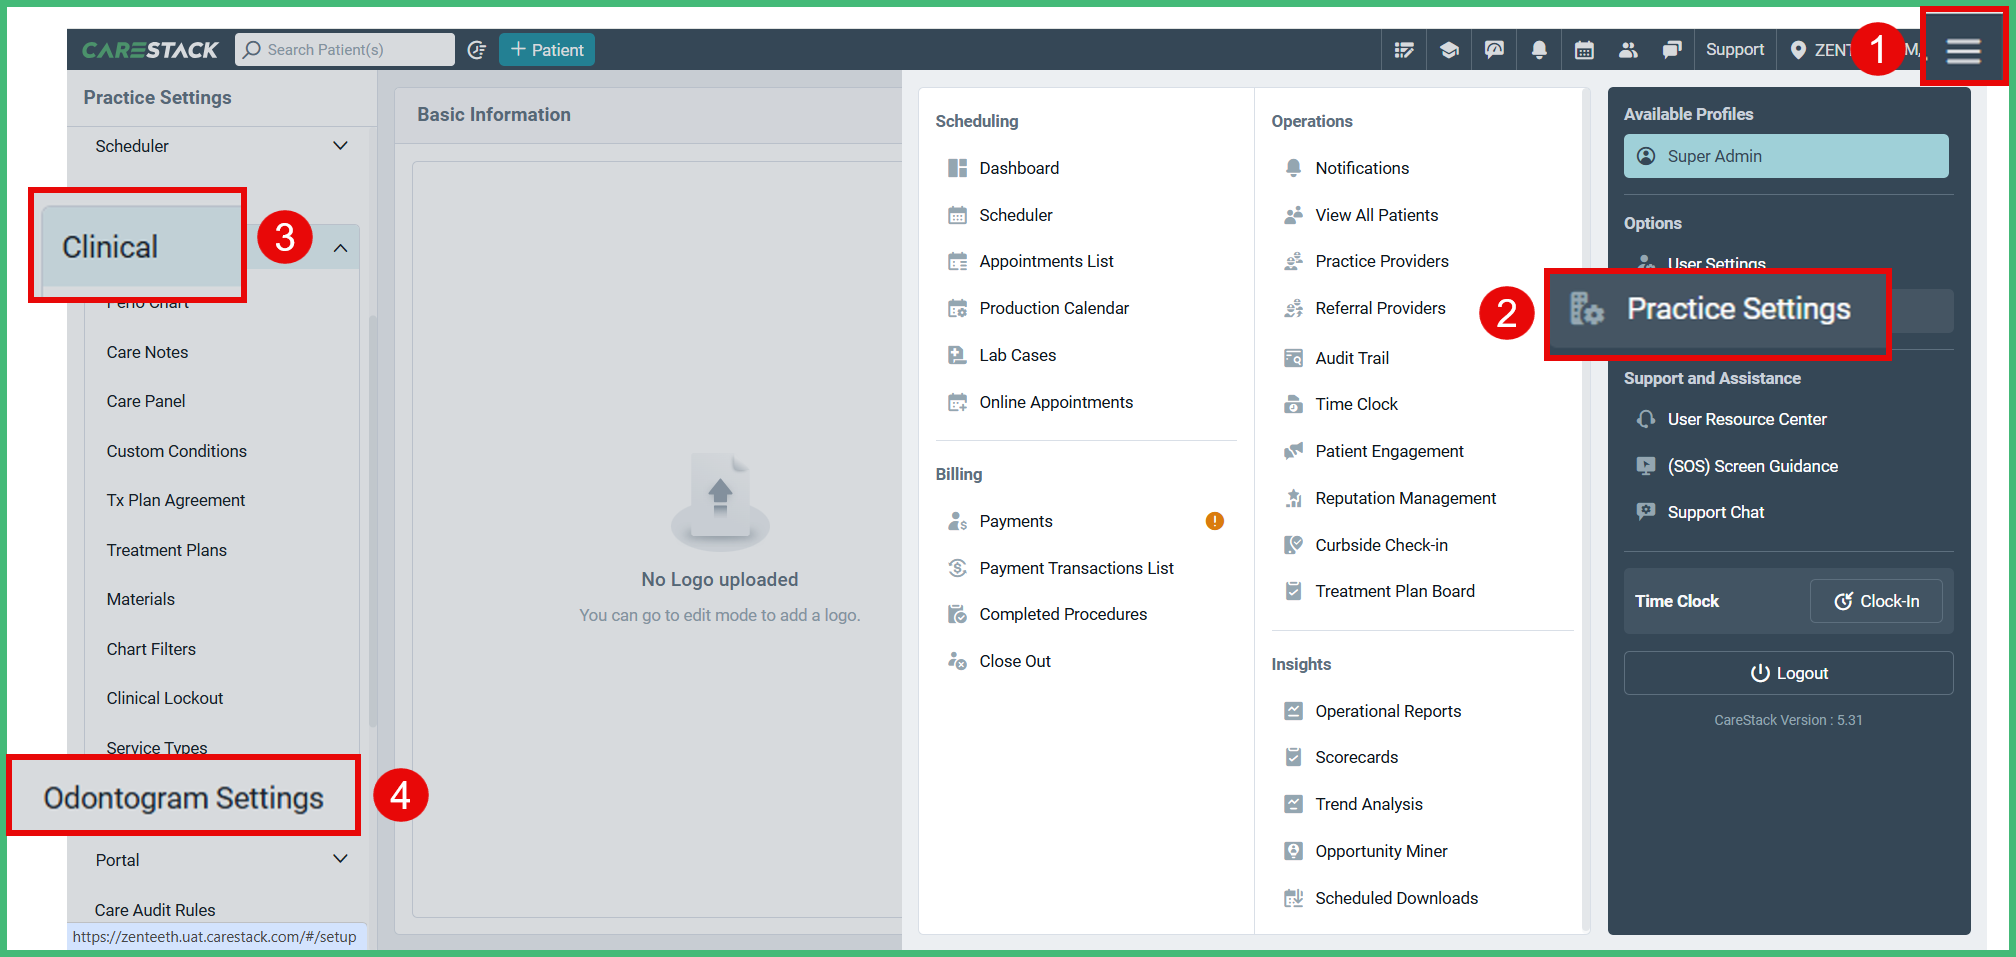Click inside the Search Patient(s) field
The height and width of the screenshot is (957, 2016).
[345, 49]
